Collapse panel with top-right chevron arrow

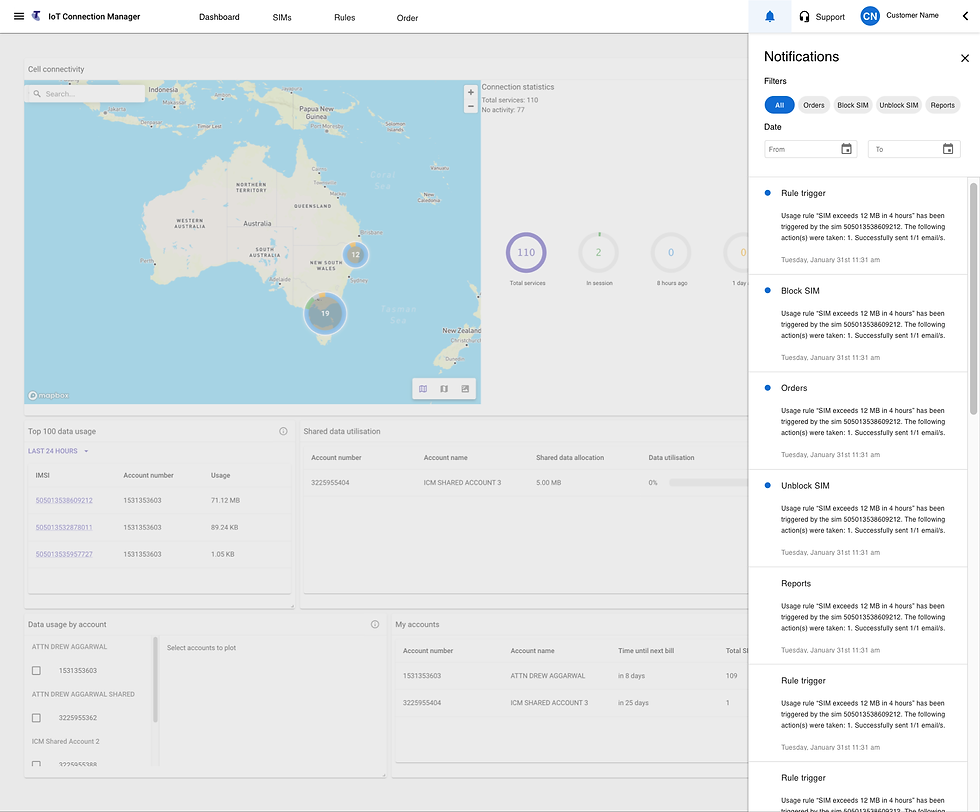pos(965,16)
